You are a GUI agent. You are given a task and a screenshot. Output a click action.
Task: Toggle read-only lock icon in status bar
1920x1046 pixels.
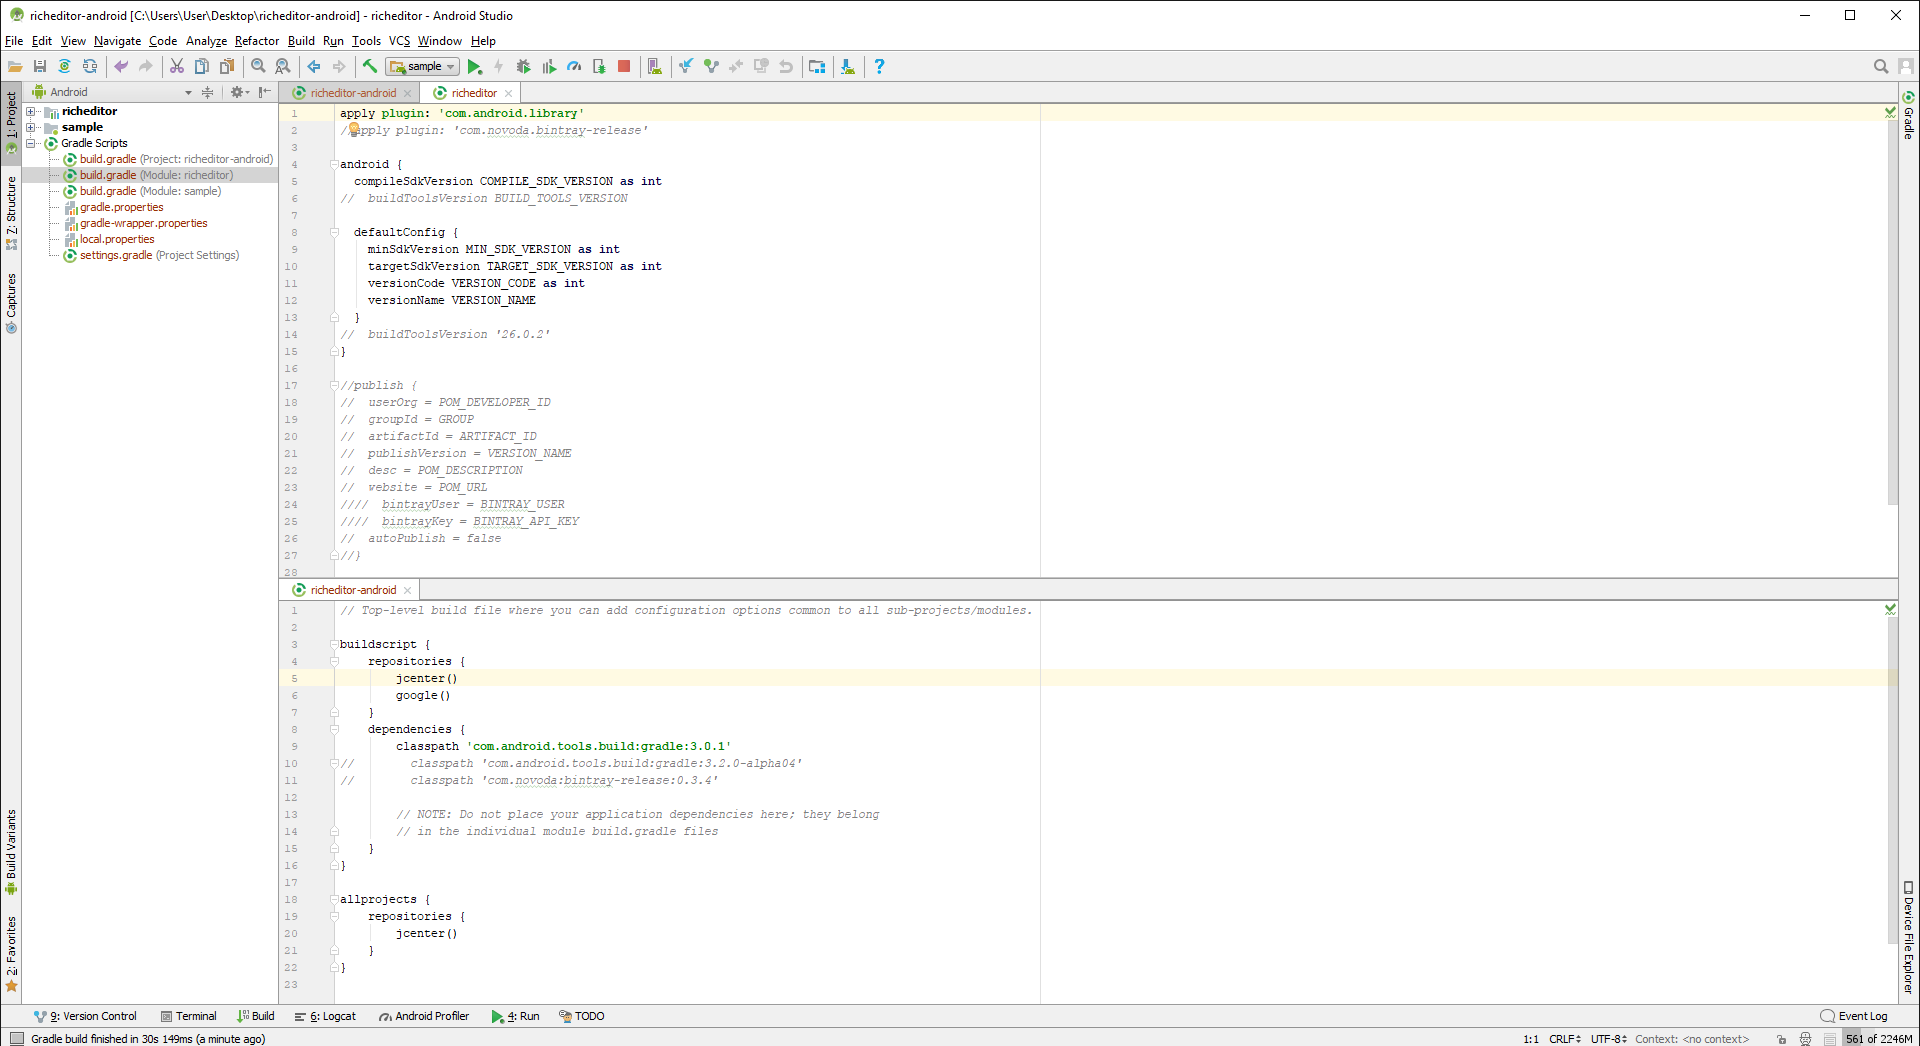(x=1782, y=1039)
